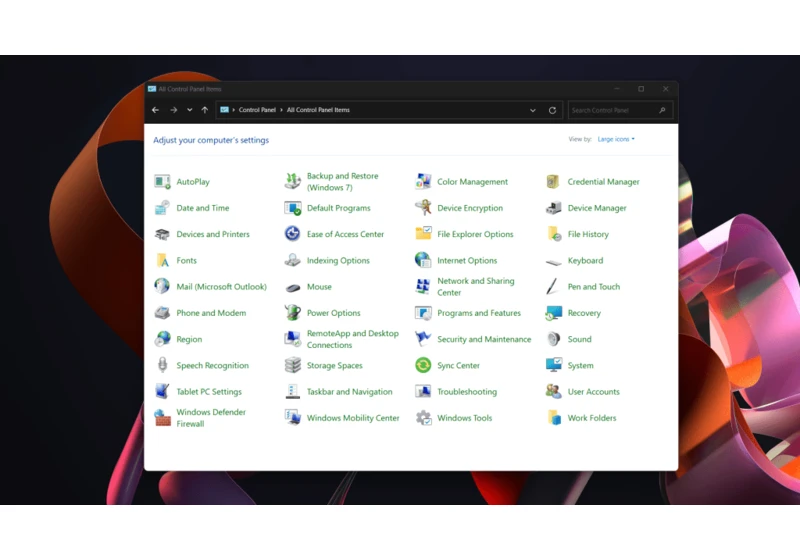Open the AutoPlay icon
This screenshot has height=560, width=800.
coord(162,182)
